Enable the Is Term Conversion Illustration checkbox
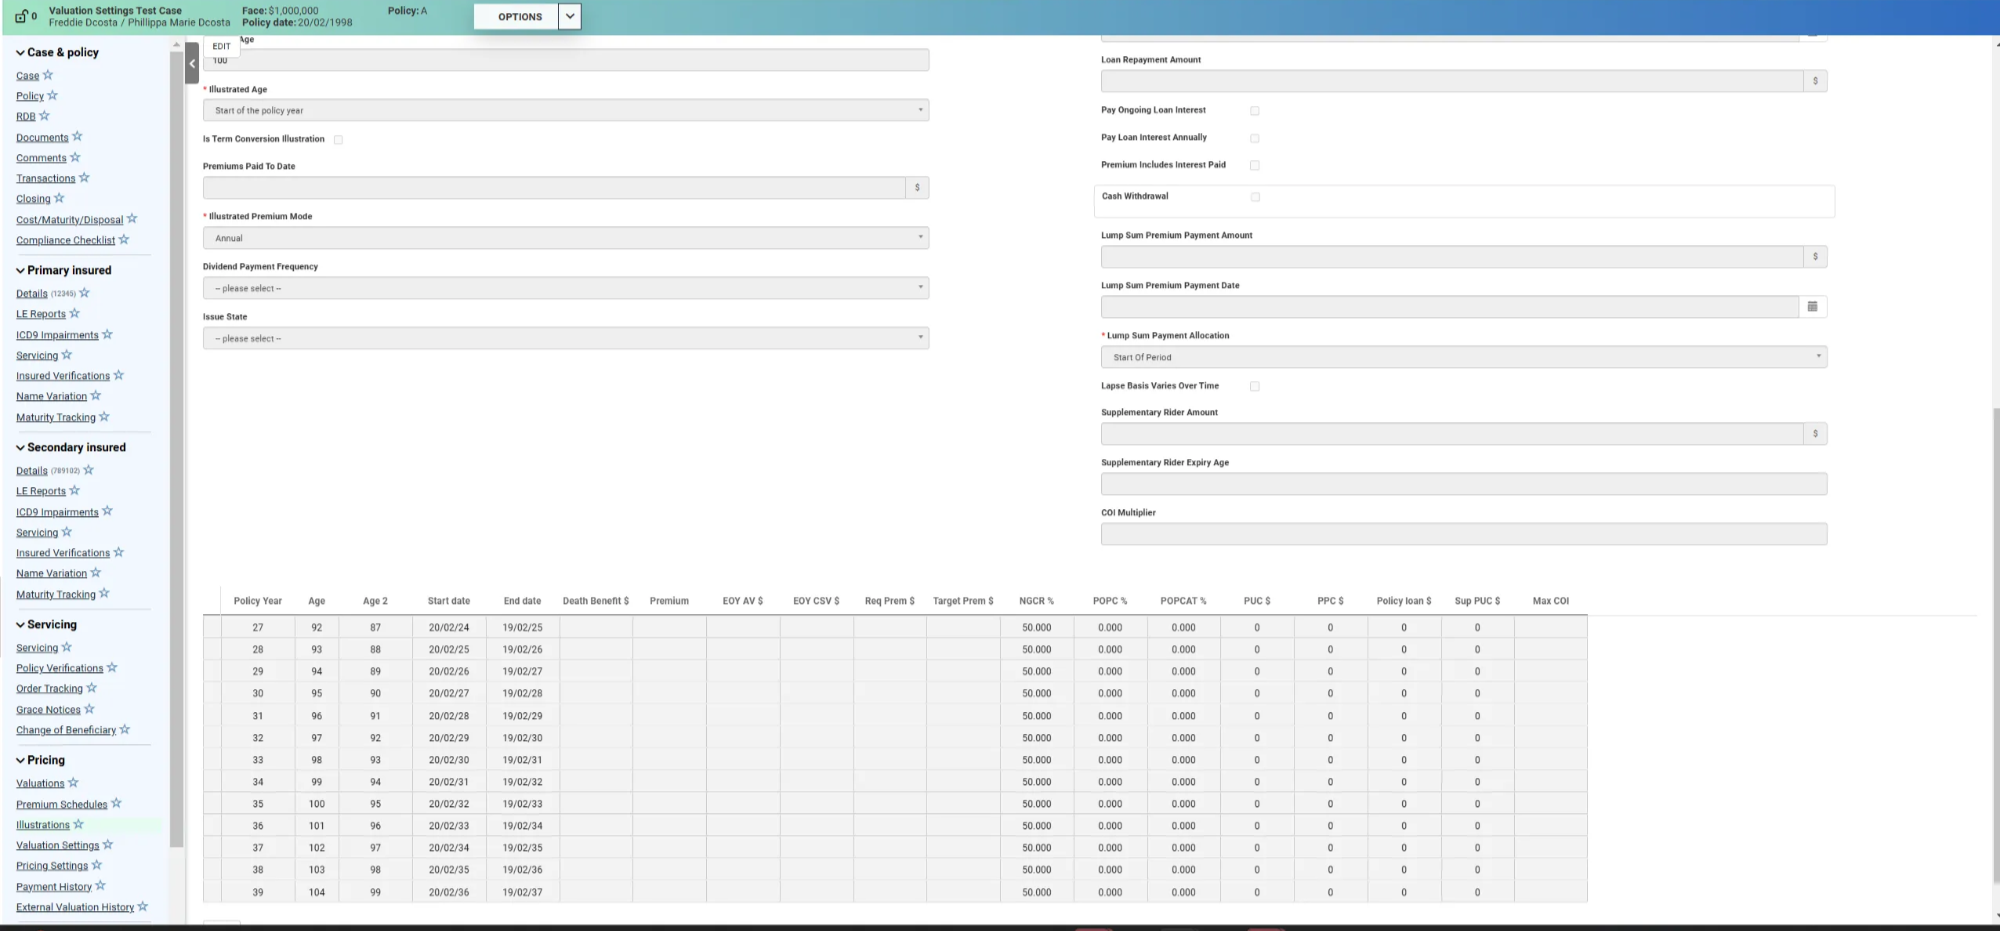 (x=338, y=140)
